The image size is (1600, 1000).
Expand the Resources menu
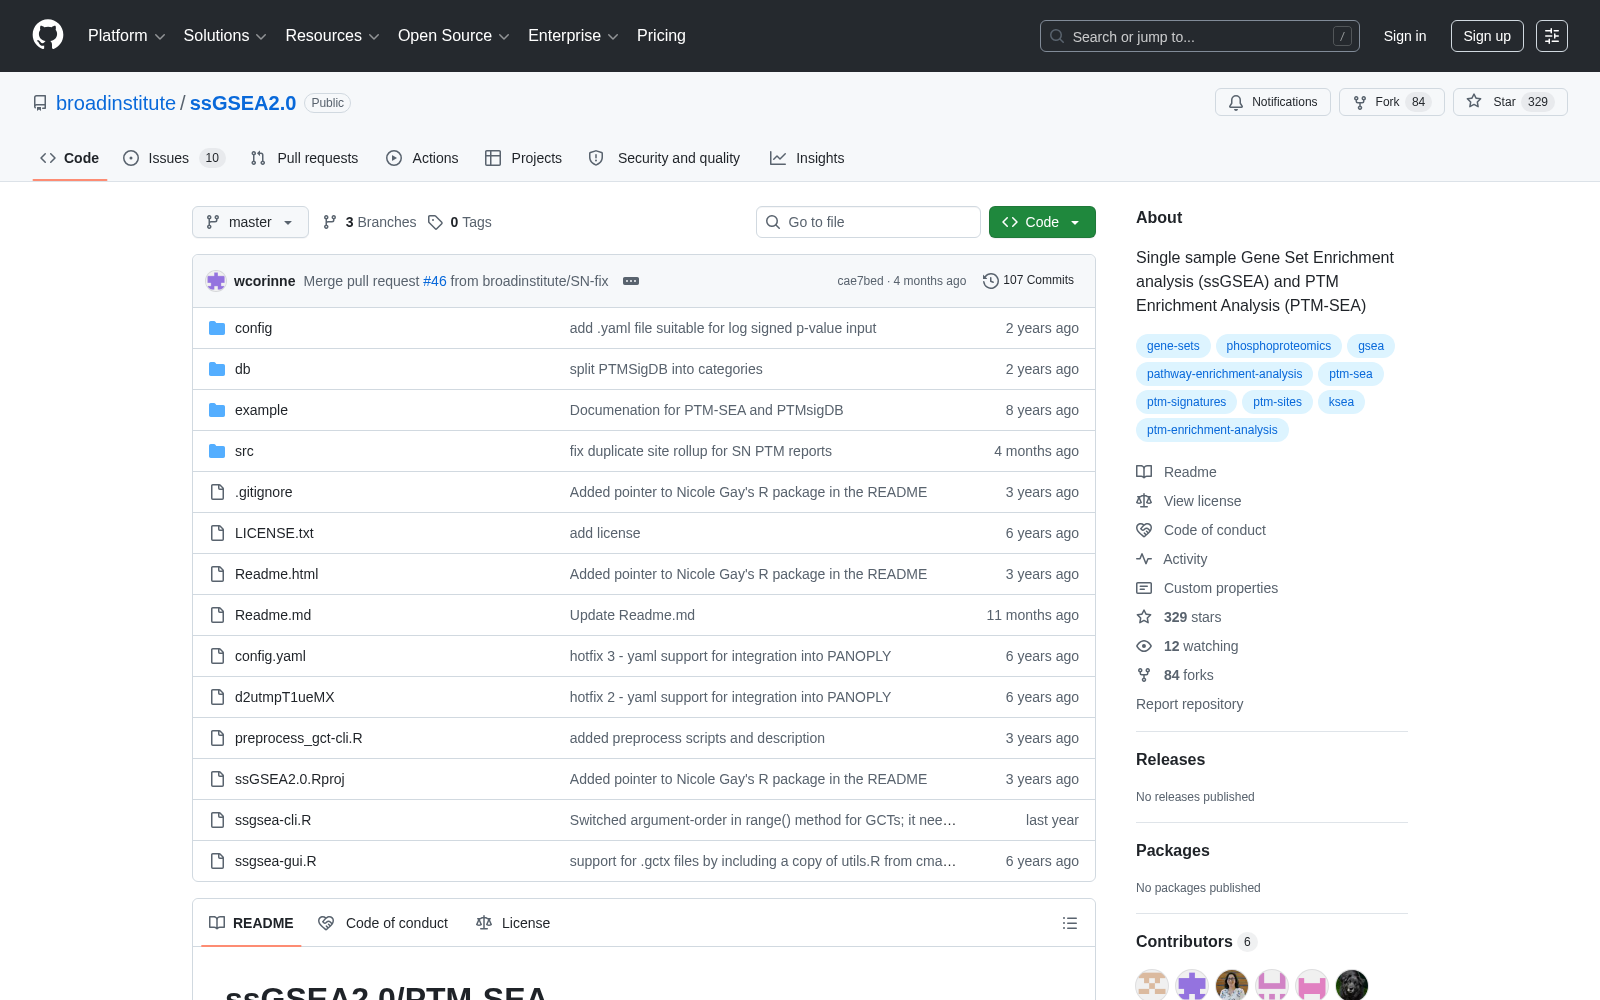pos(332,36)
